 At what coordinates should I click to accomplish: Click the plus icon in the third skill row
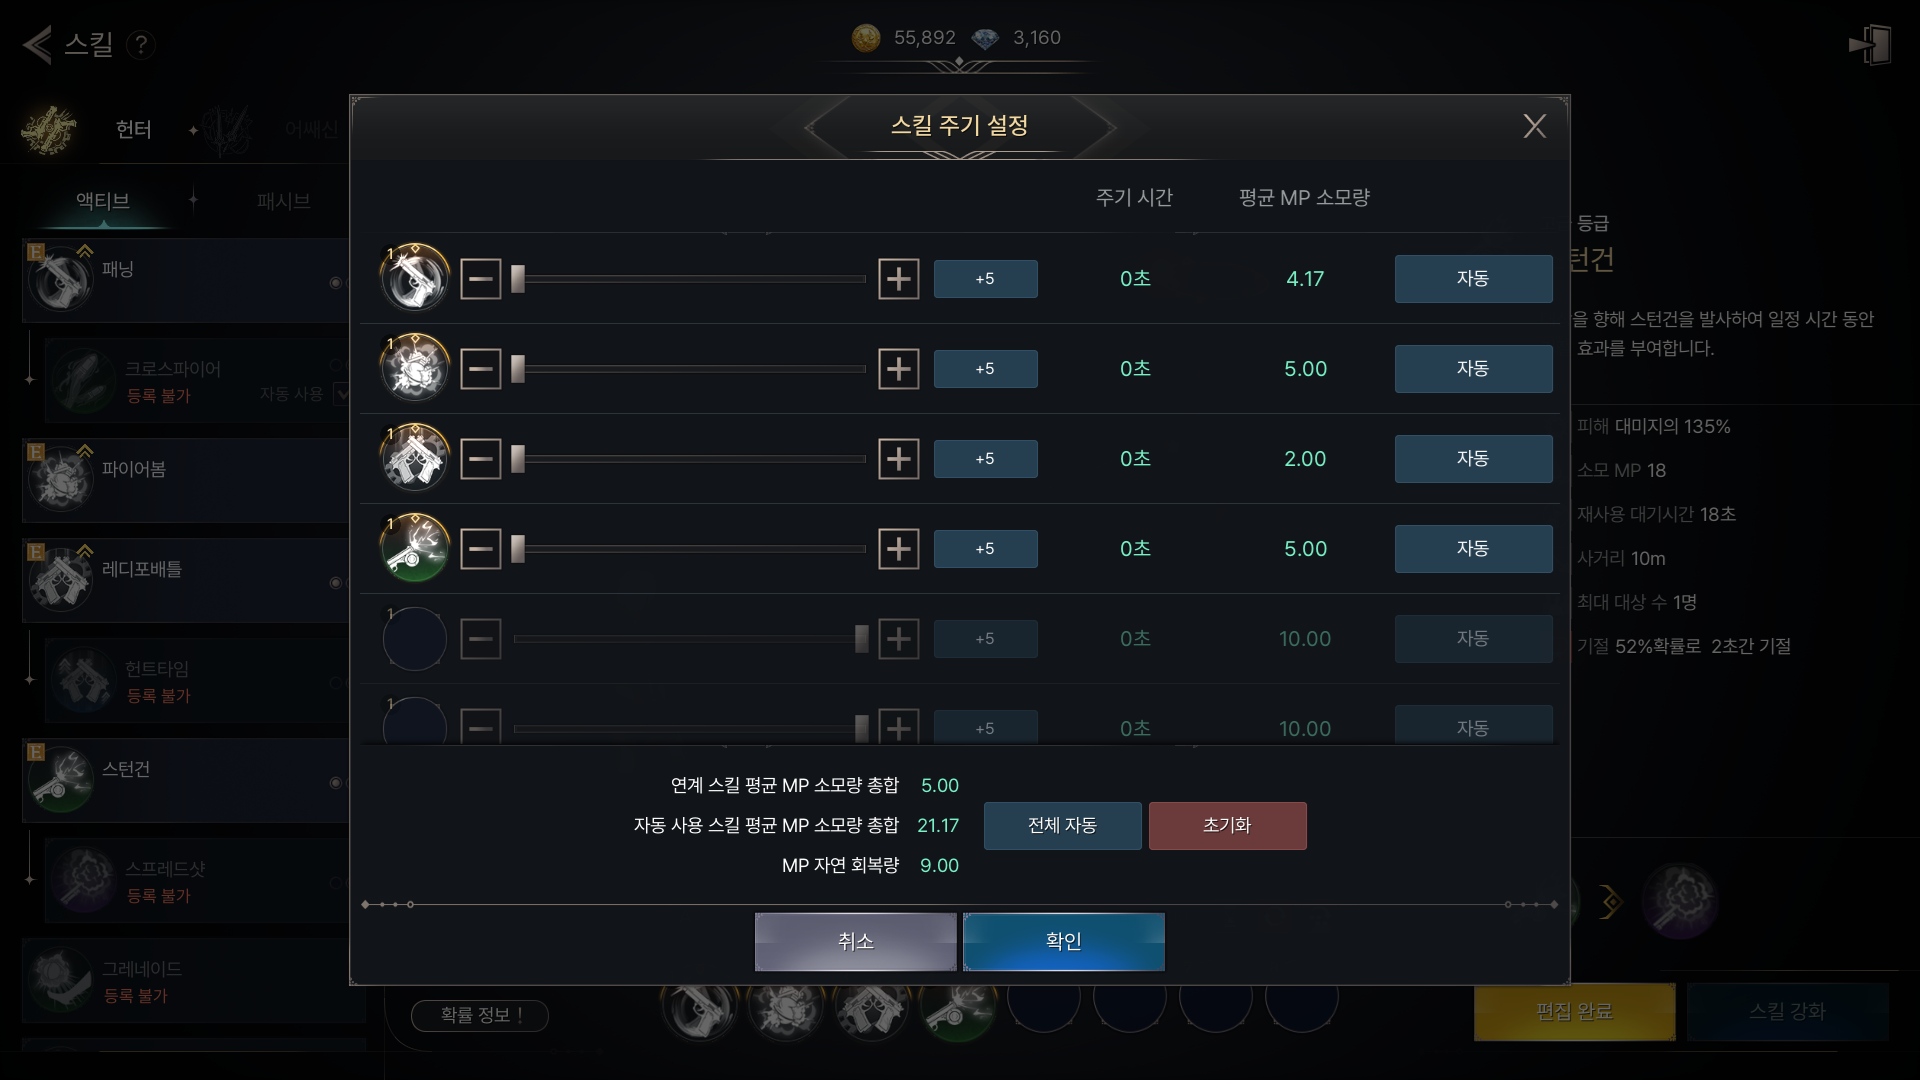point(898,459)
